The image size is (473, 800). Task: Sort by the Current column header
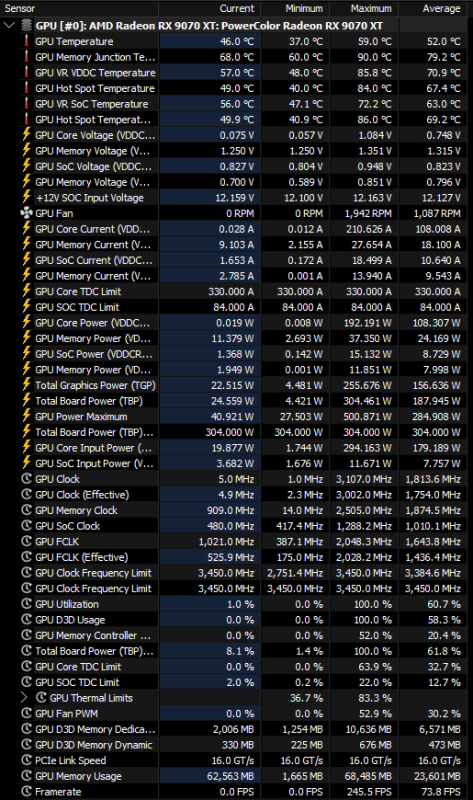point(210,8)
